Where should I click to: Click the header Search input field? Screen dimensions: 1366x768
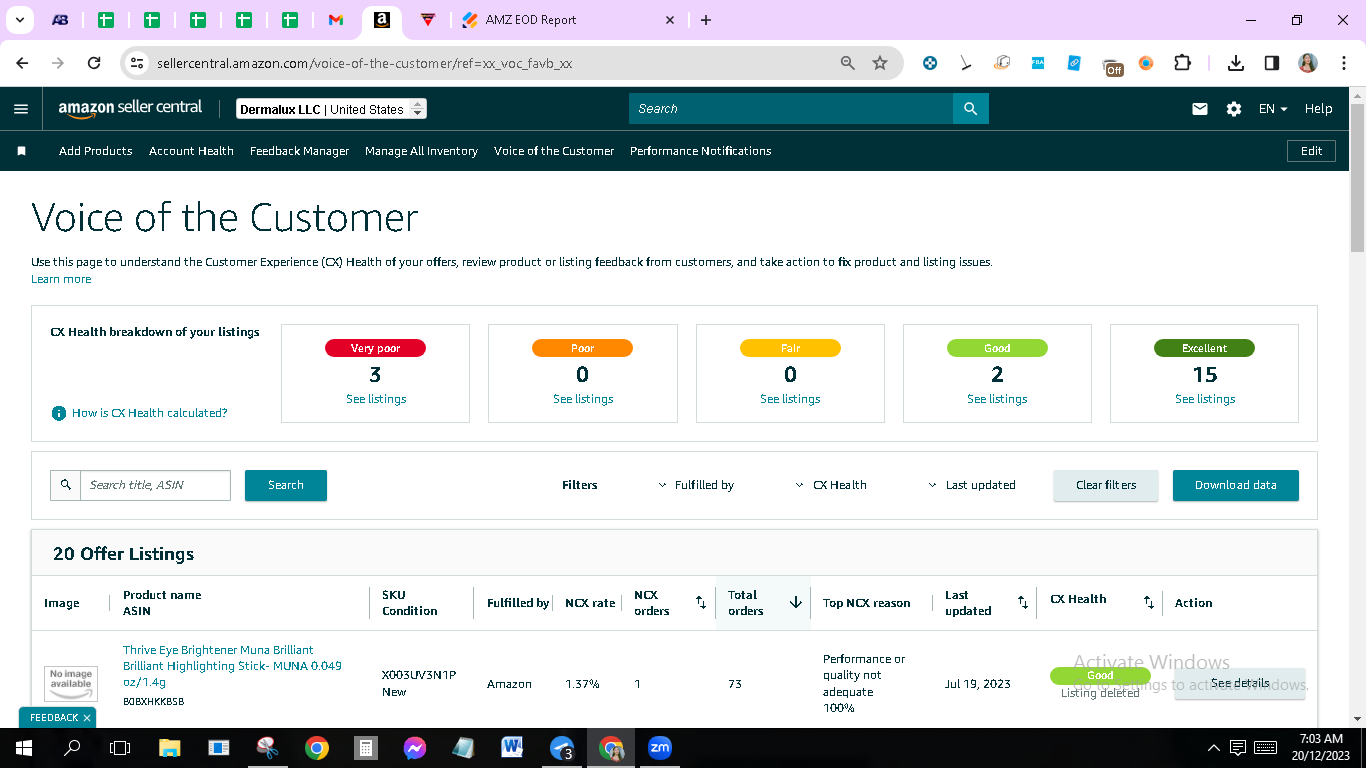coord(791,109)
